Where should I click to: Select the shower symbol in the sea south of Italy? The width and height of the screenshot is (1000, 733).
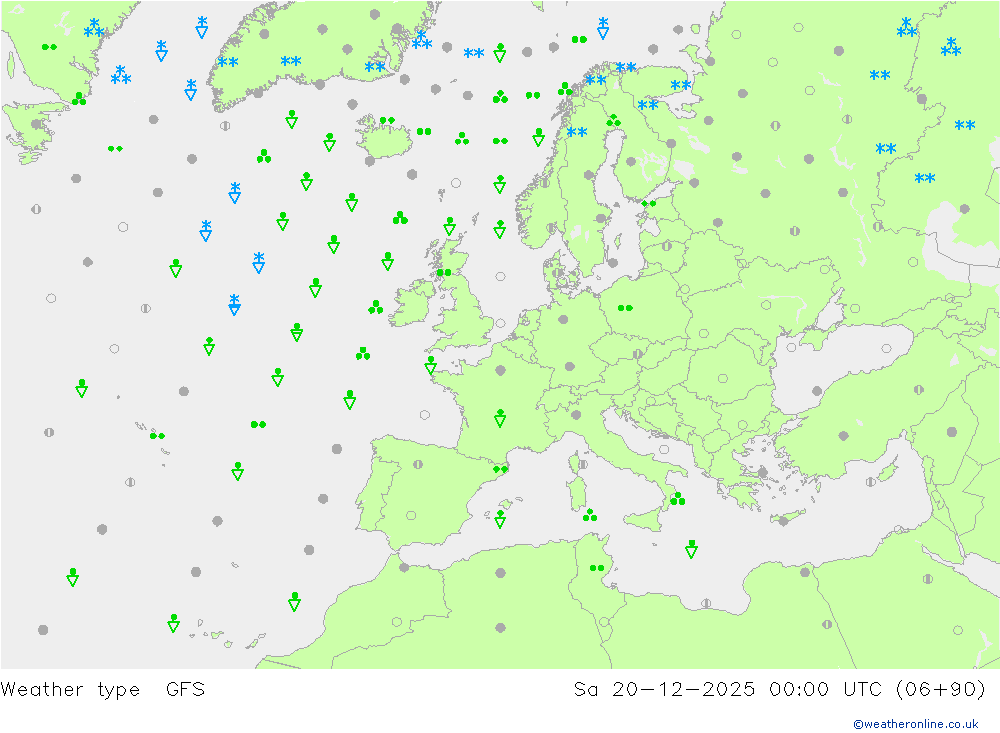(691, 549)
